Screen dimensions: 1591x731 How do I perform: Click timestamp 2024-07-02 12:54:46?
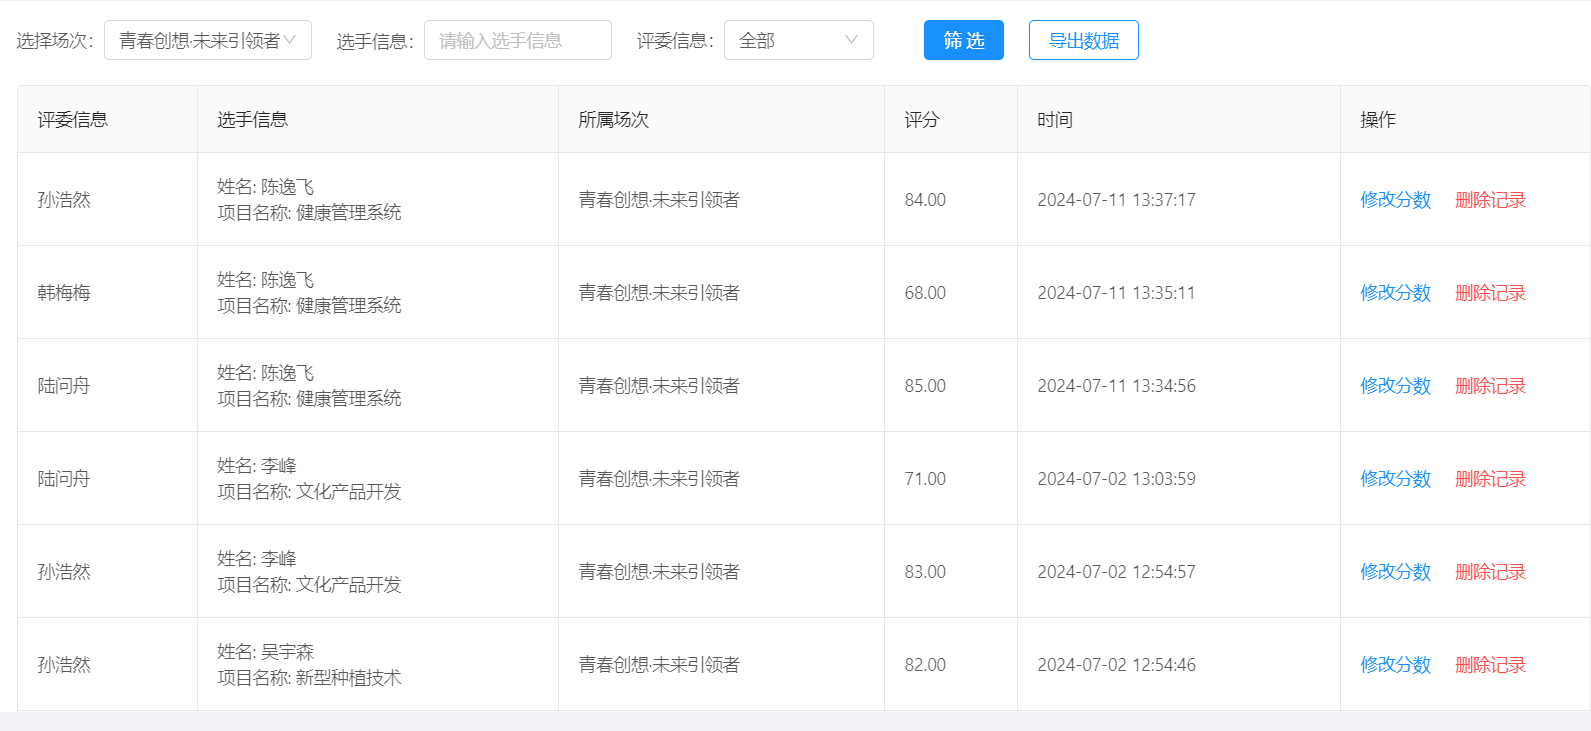(1117, 665)
